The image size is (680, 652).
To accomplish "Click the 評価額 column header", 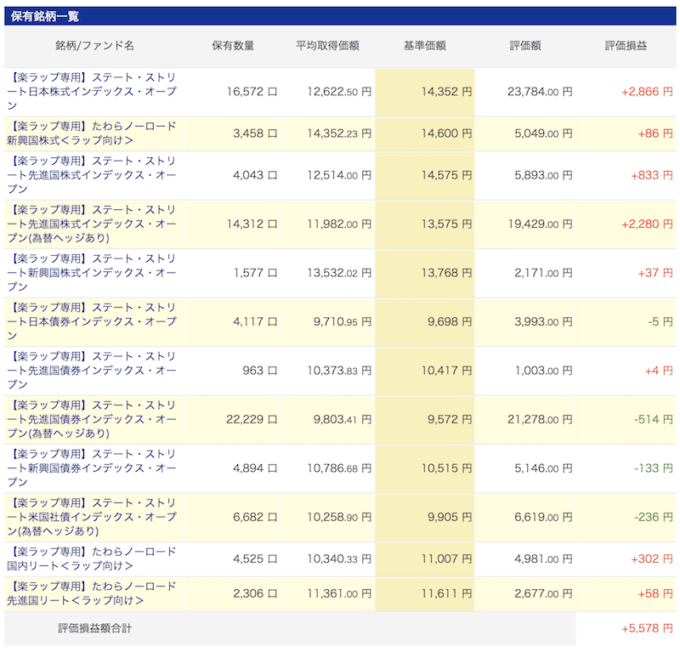I will 525,46.
